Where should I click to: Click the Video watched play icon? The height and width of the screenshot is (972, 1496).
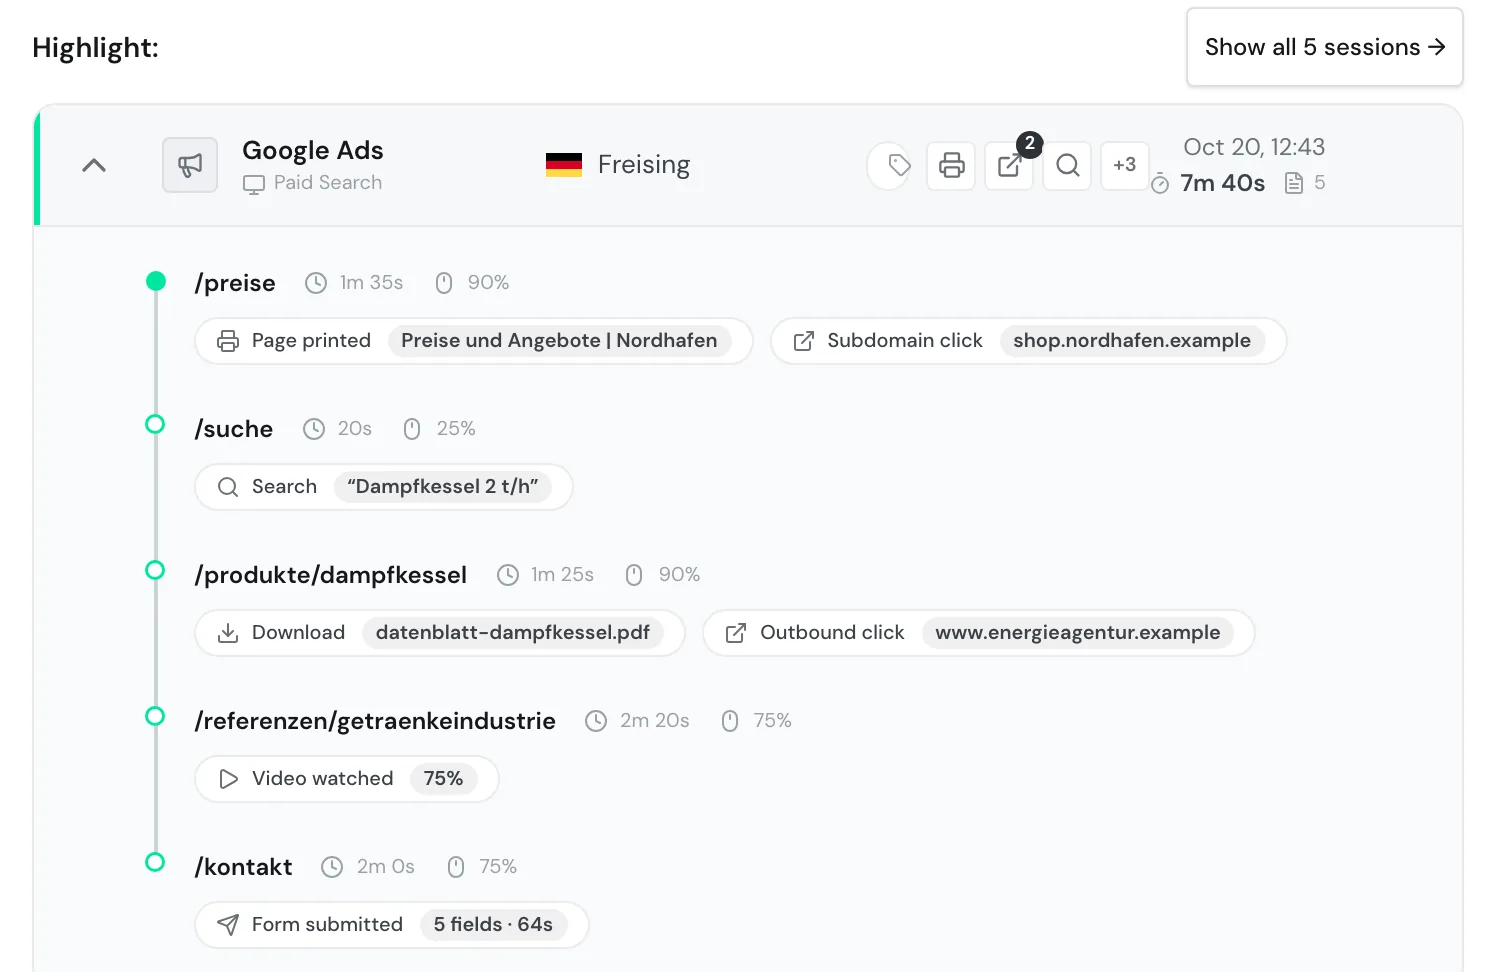point(228,779)
